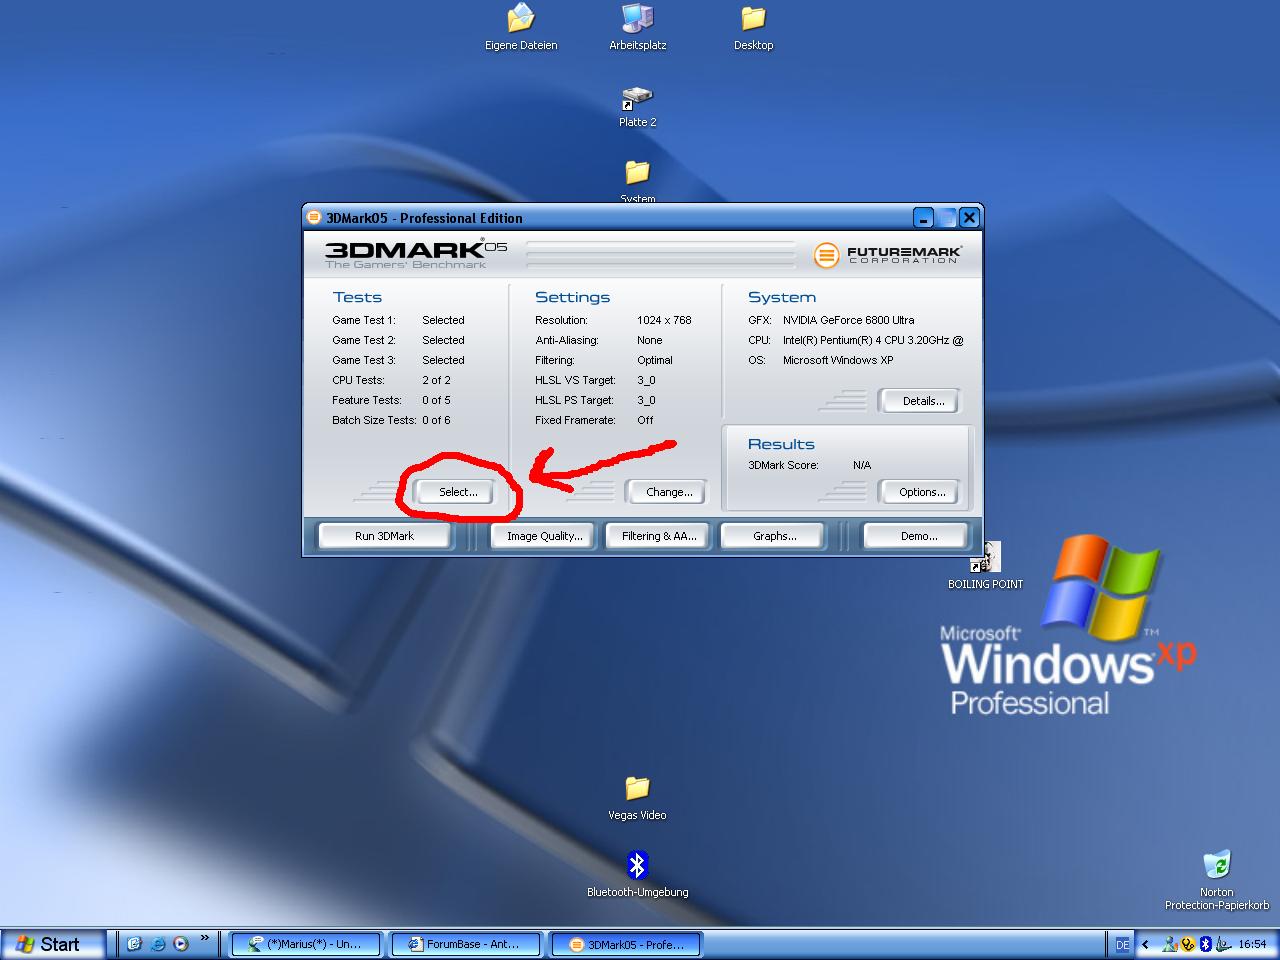Start the Demo... button

pos(918,536)
